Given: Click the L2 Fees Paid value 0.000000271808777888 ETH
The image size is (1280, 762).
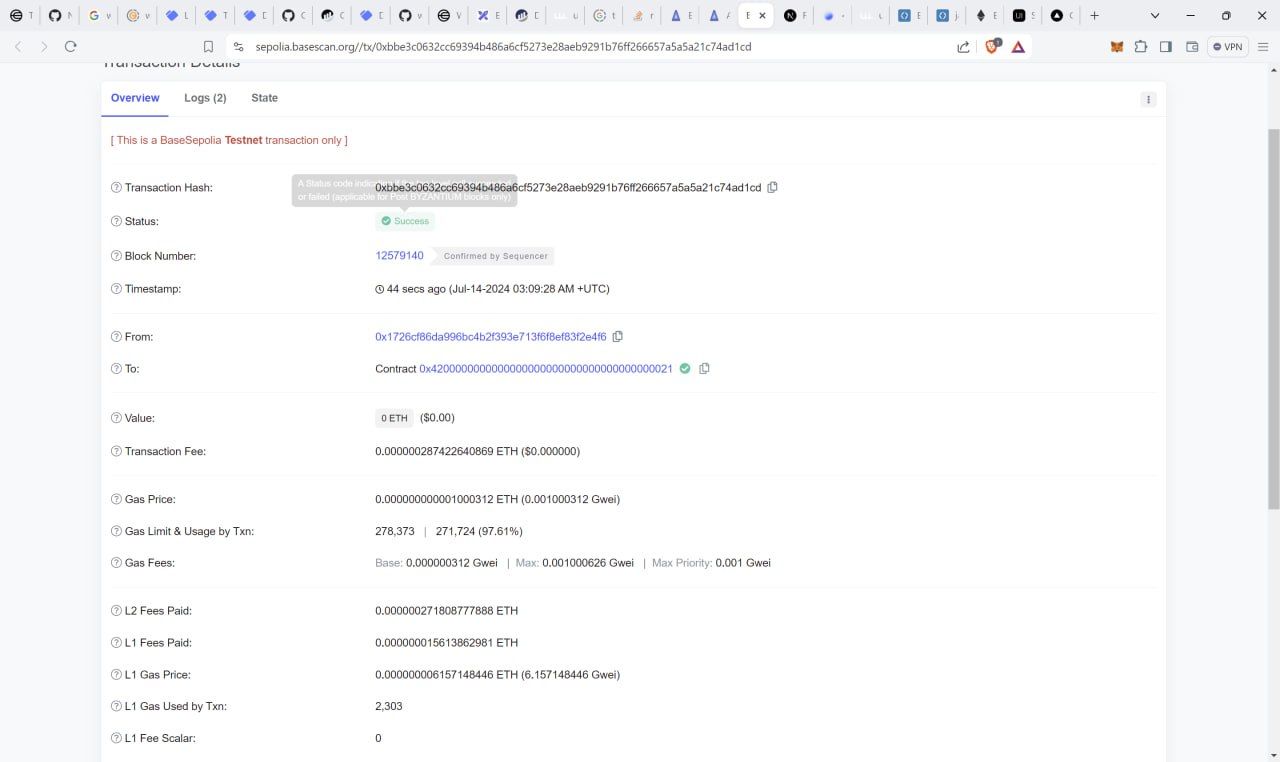Looking at the screenshot, I should (x=446, y=611).
